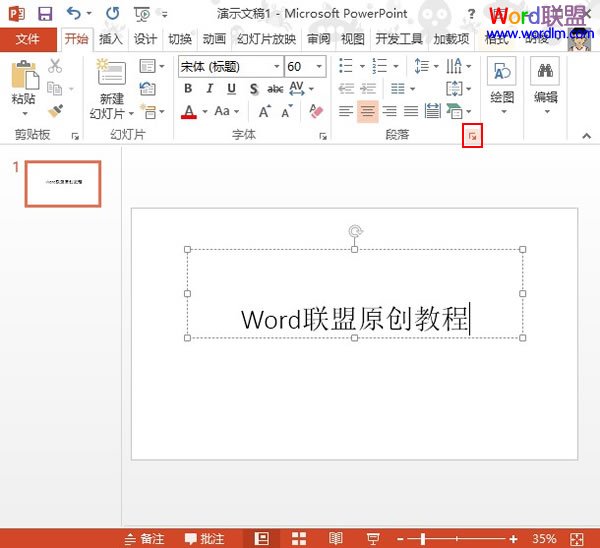Image resolution: width=600 pixels, height=548 pixels.
Task: Open the 绘图 drawing menu
Action: tap(502, 86)
